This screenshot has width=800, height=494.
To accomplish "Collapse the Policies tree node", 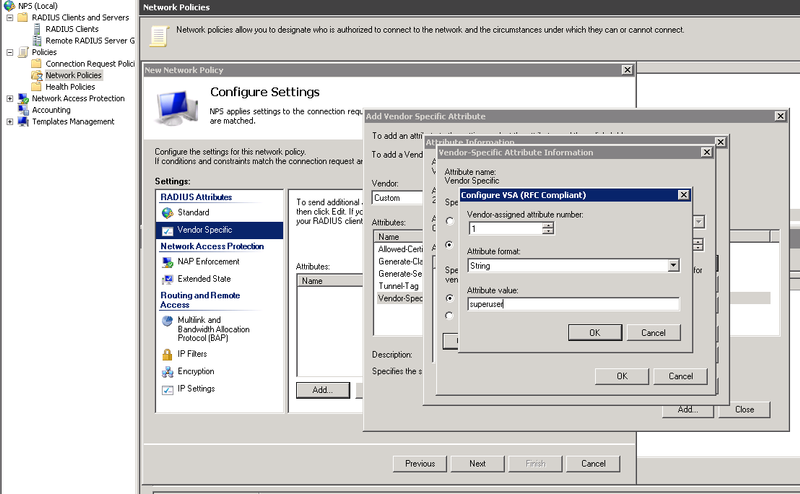I will (9, 52).
